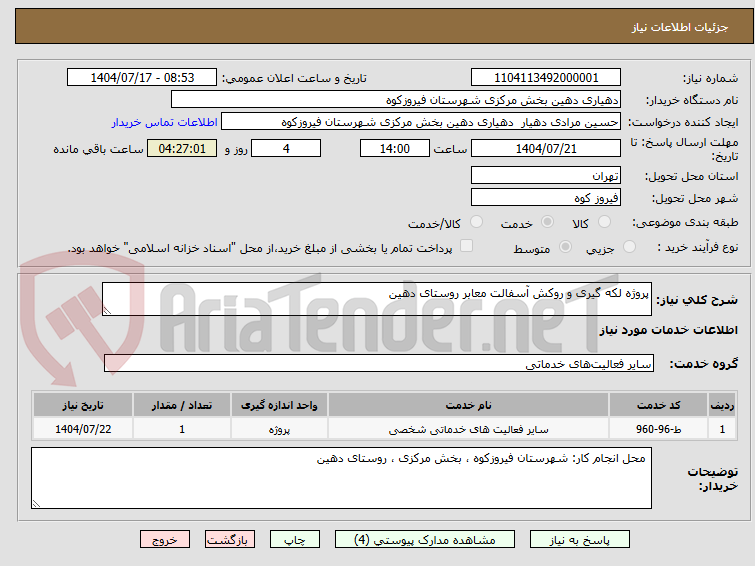Select the خدمت radio button
Screen dimensions: 755x566
(547, 222)
